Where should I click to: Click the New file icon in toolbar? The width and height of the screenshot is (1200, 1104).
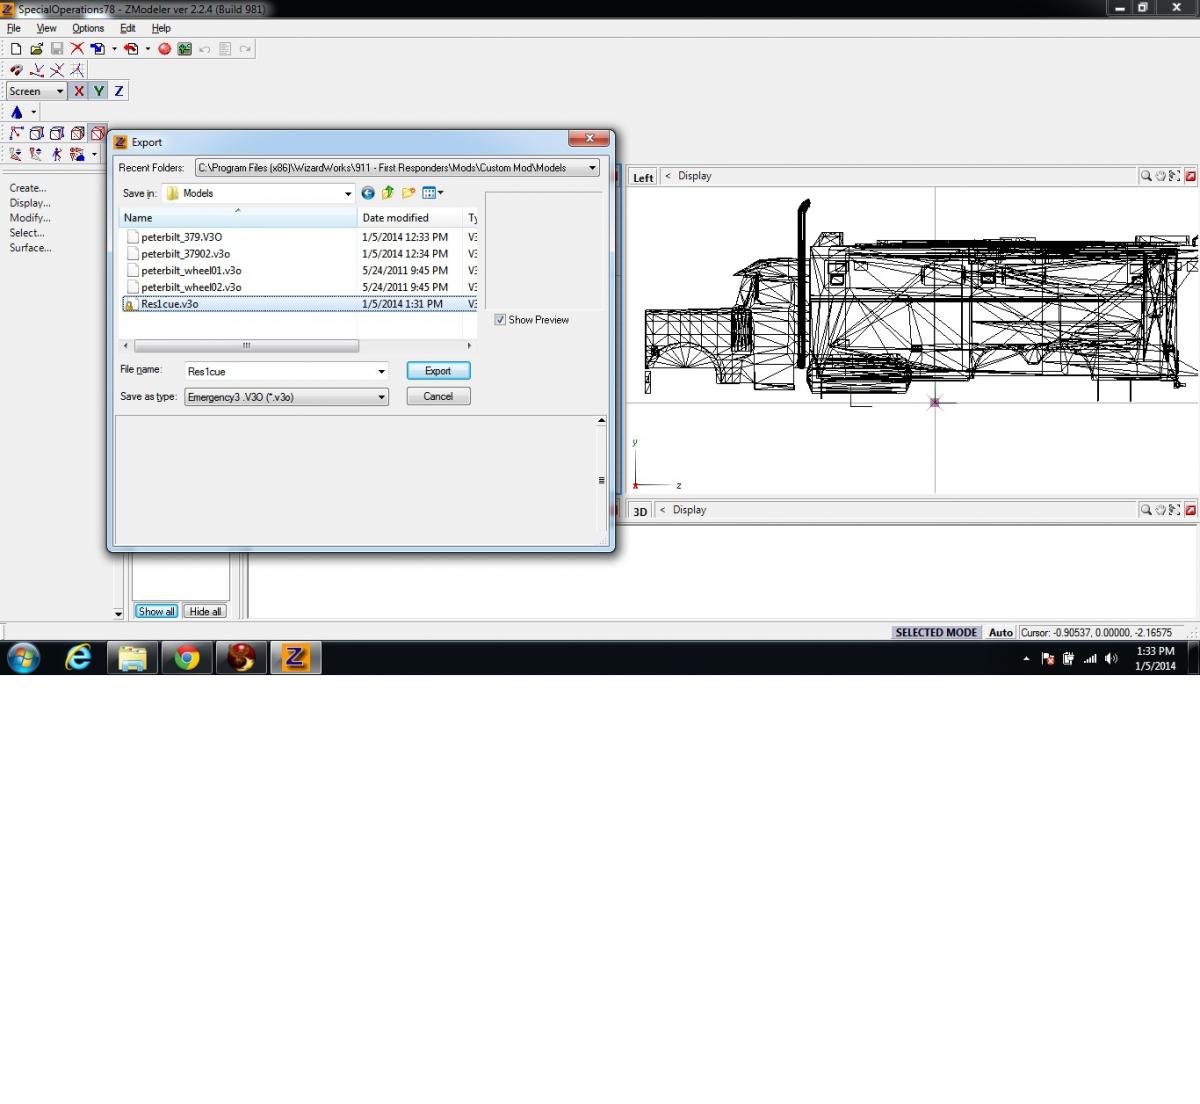[16, 49]
